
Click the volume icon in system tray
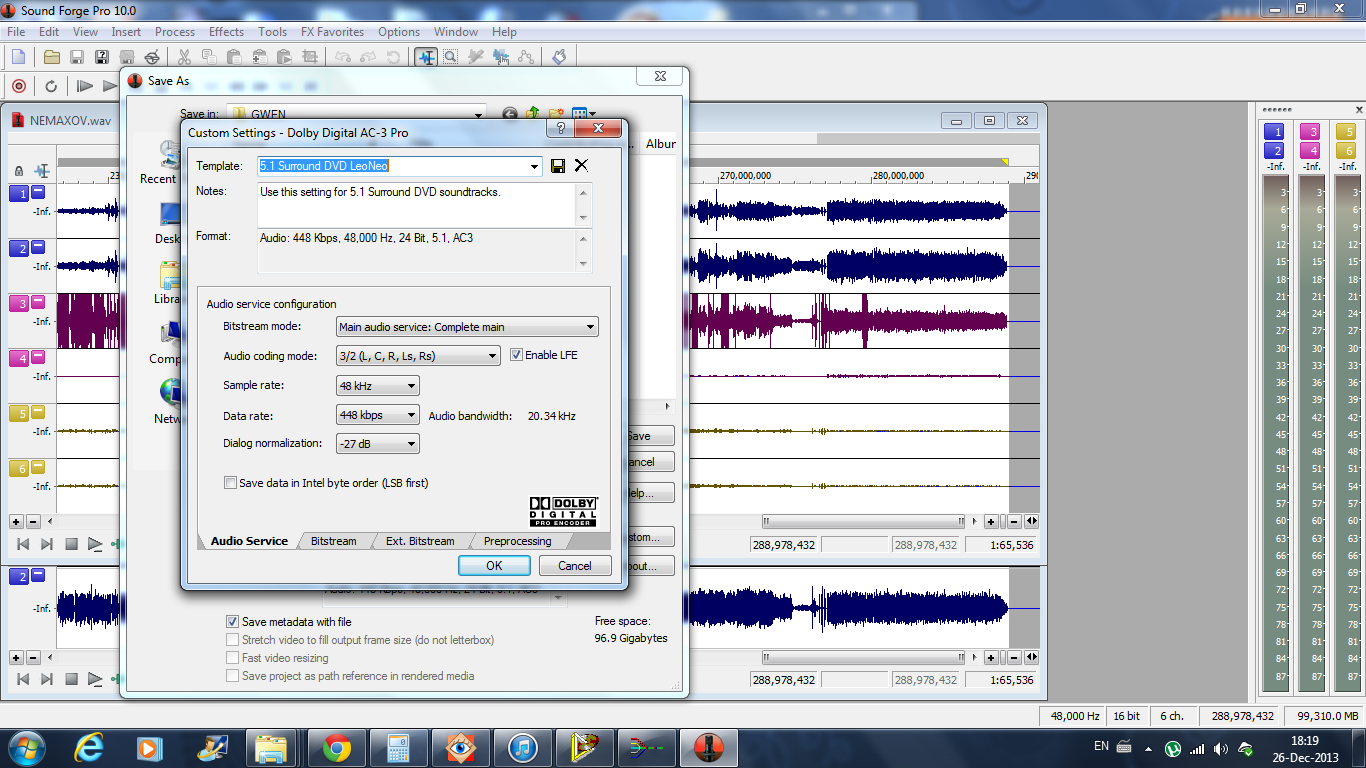(x=1221, y=748)
